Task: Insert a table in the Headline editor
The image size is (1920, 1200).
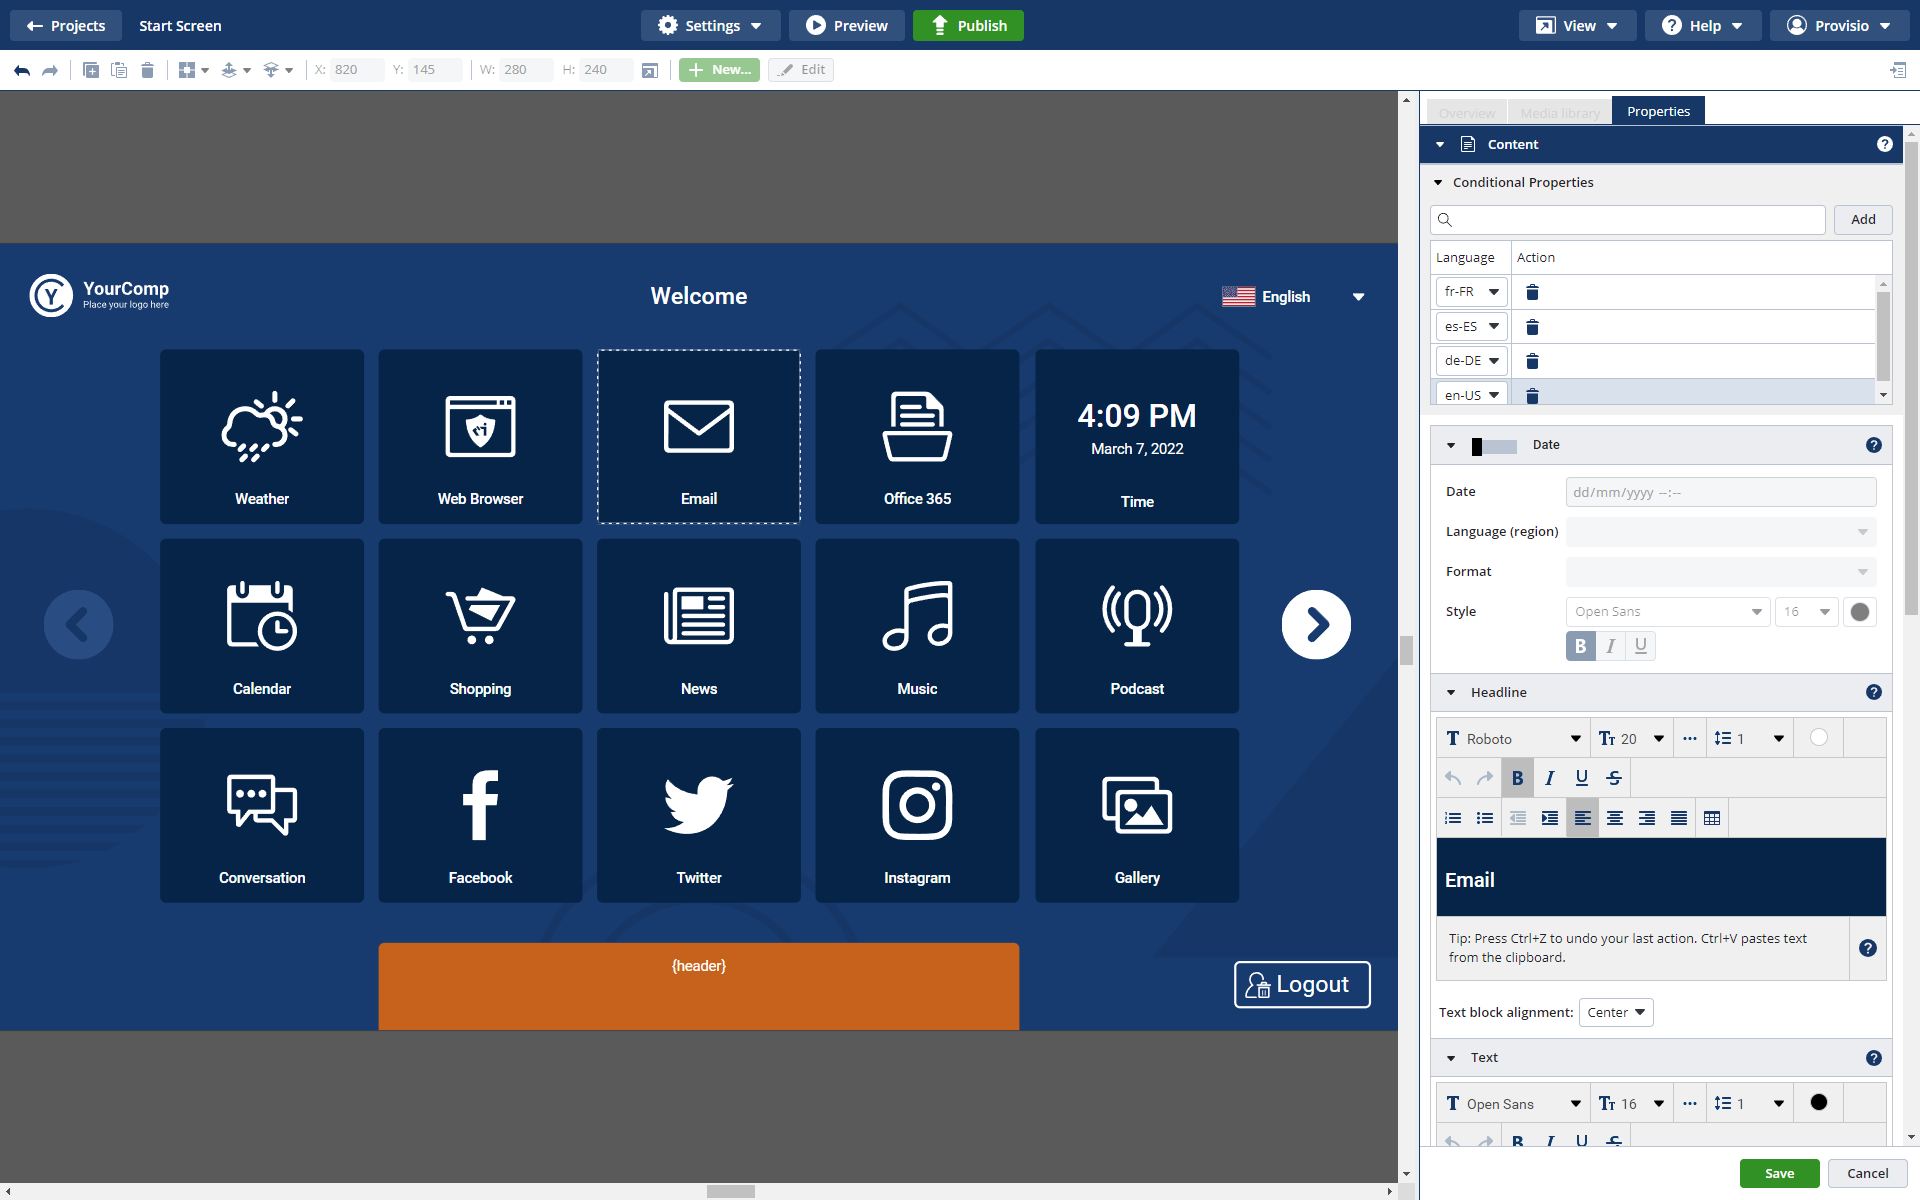Action: point(1711,817)
